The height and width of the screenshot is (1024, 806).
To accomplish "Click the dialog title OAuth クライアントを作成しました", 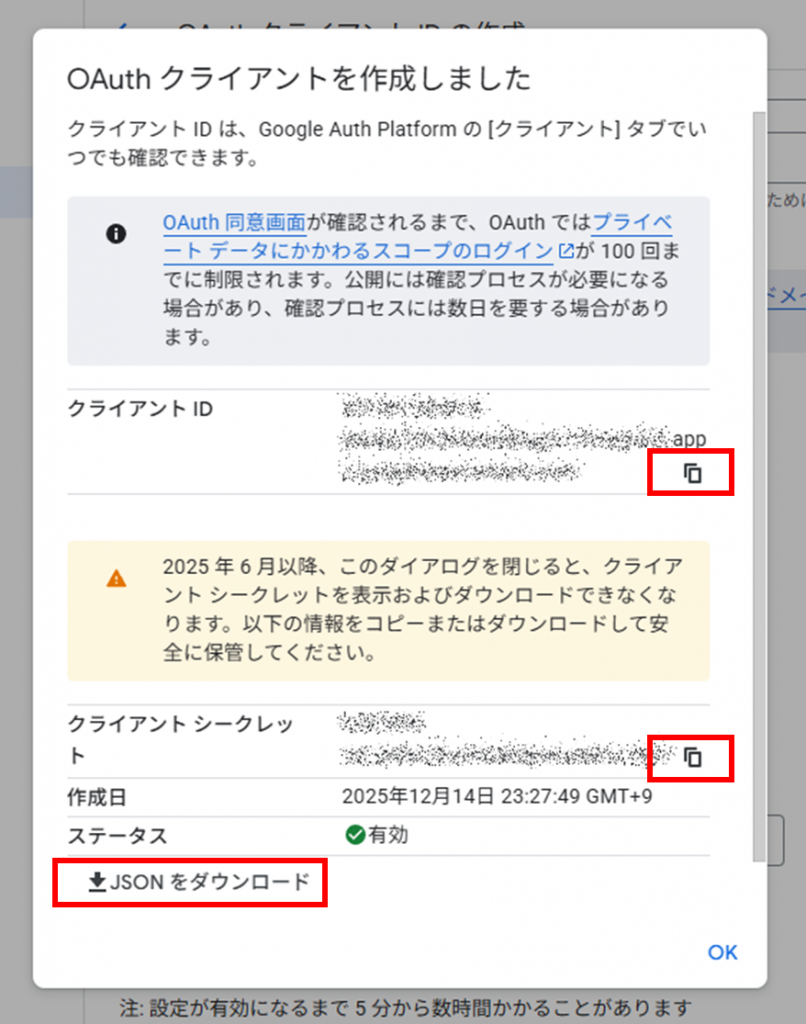I will pos(298,79).
